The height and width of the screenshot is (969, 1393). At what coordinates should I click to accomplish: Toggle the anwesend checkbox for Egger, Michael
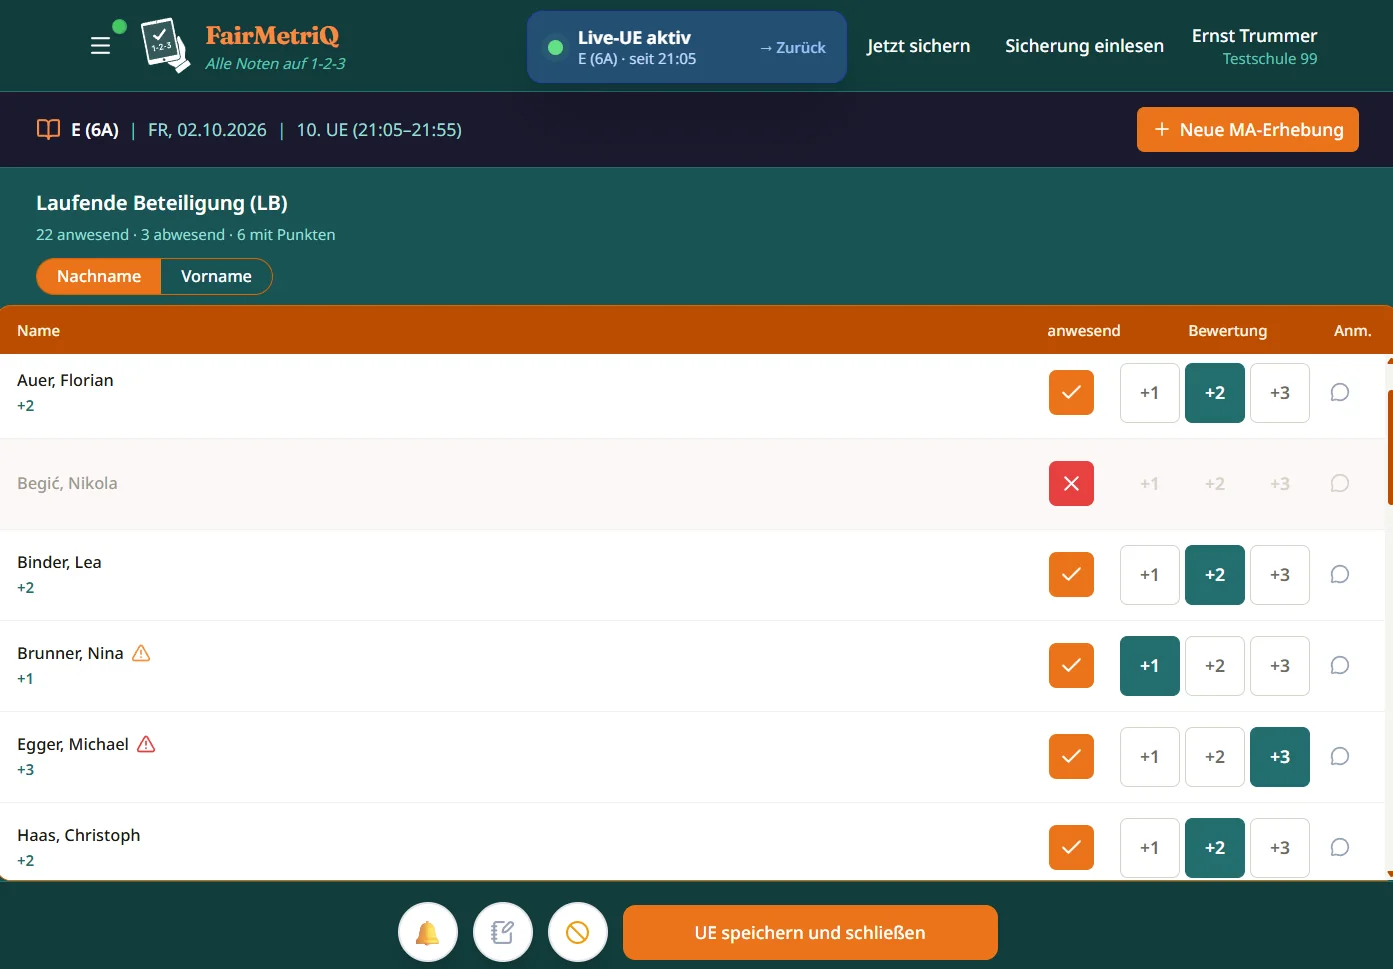(1071, 756)
